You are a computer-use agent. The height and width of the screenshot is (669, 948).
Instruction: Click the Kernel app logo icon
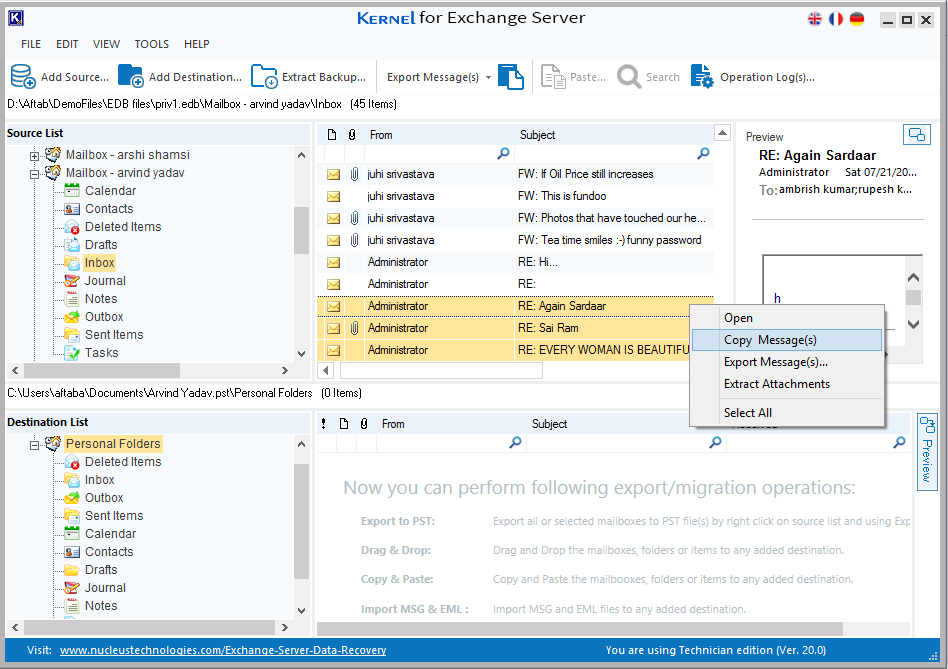pyautogui.click(x=16, y=18)
